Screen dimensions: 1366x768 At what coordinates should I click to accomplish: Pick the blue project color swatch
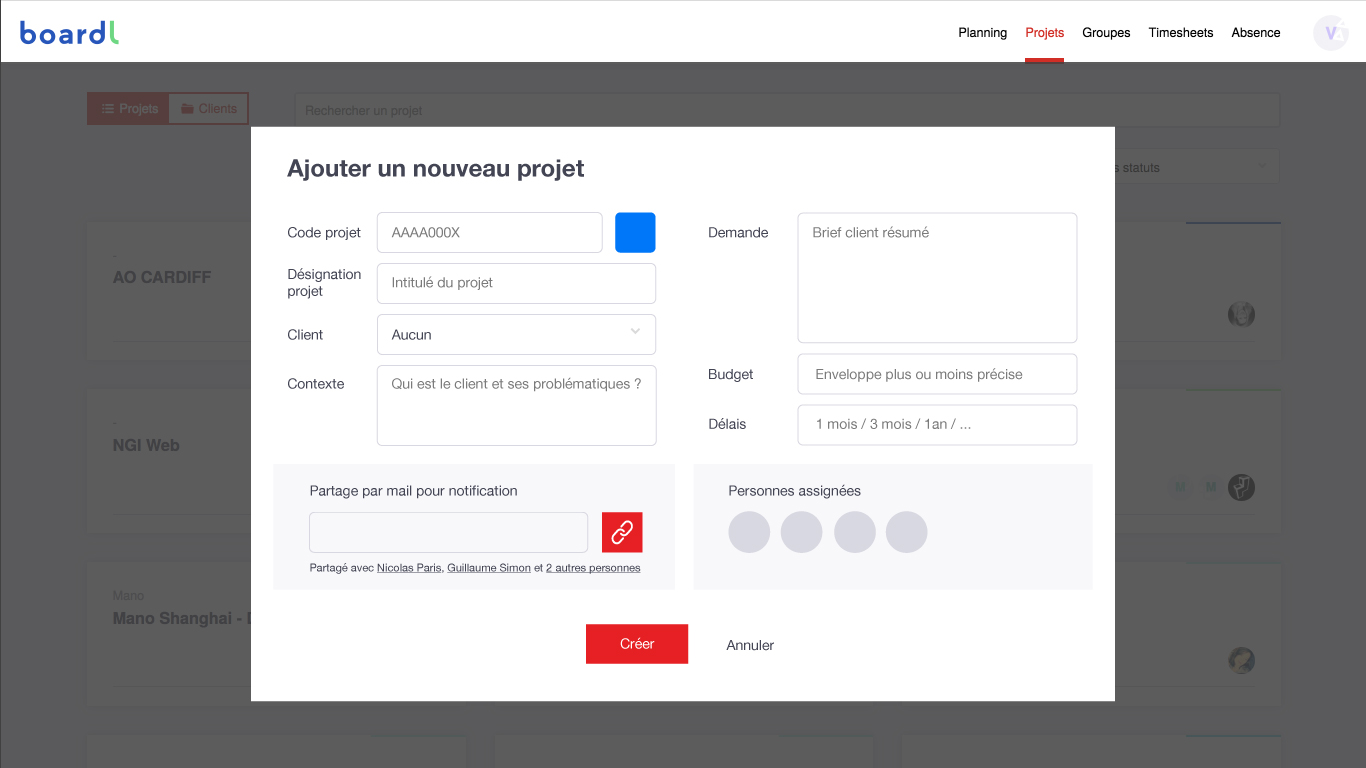(635, 232)
